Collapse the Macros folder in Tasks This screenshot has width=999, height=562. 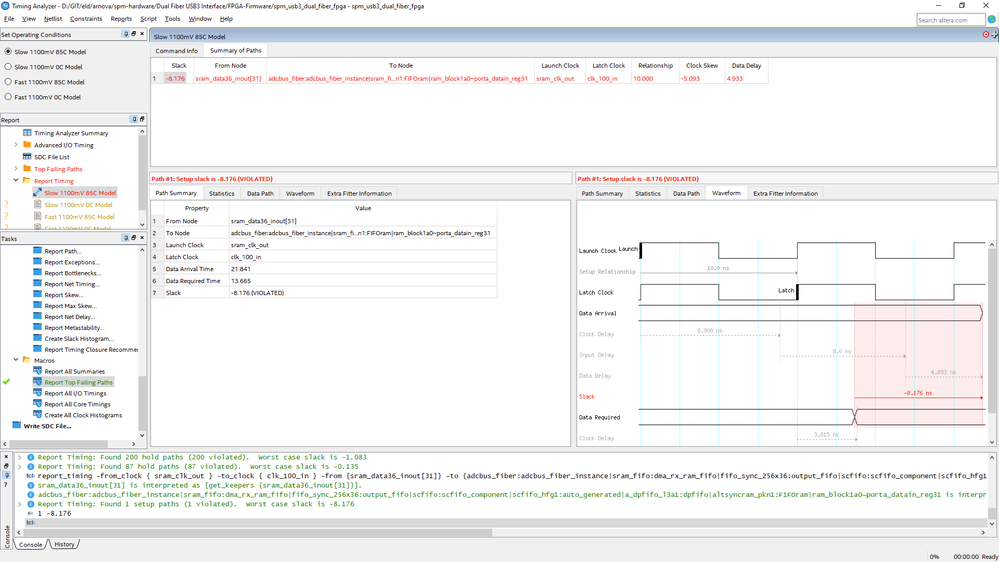[16, 360]
